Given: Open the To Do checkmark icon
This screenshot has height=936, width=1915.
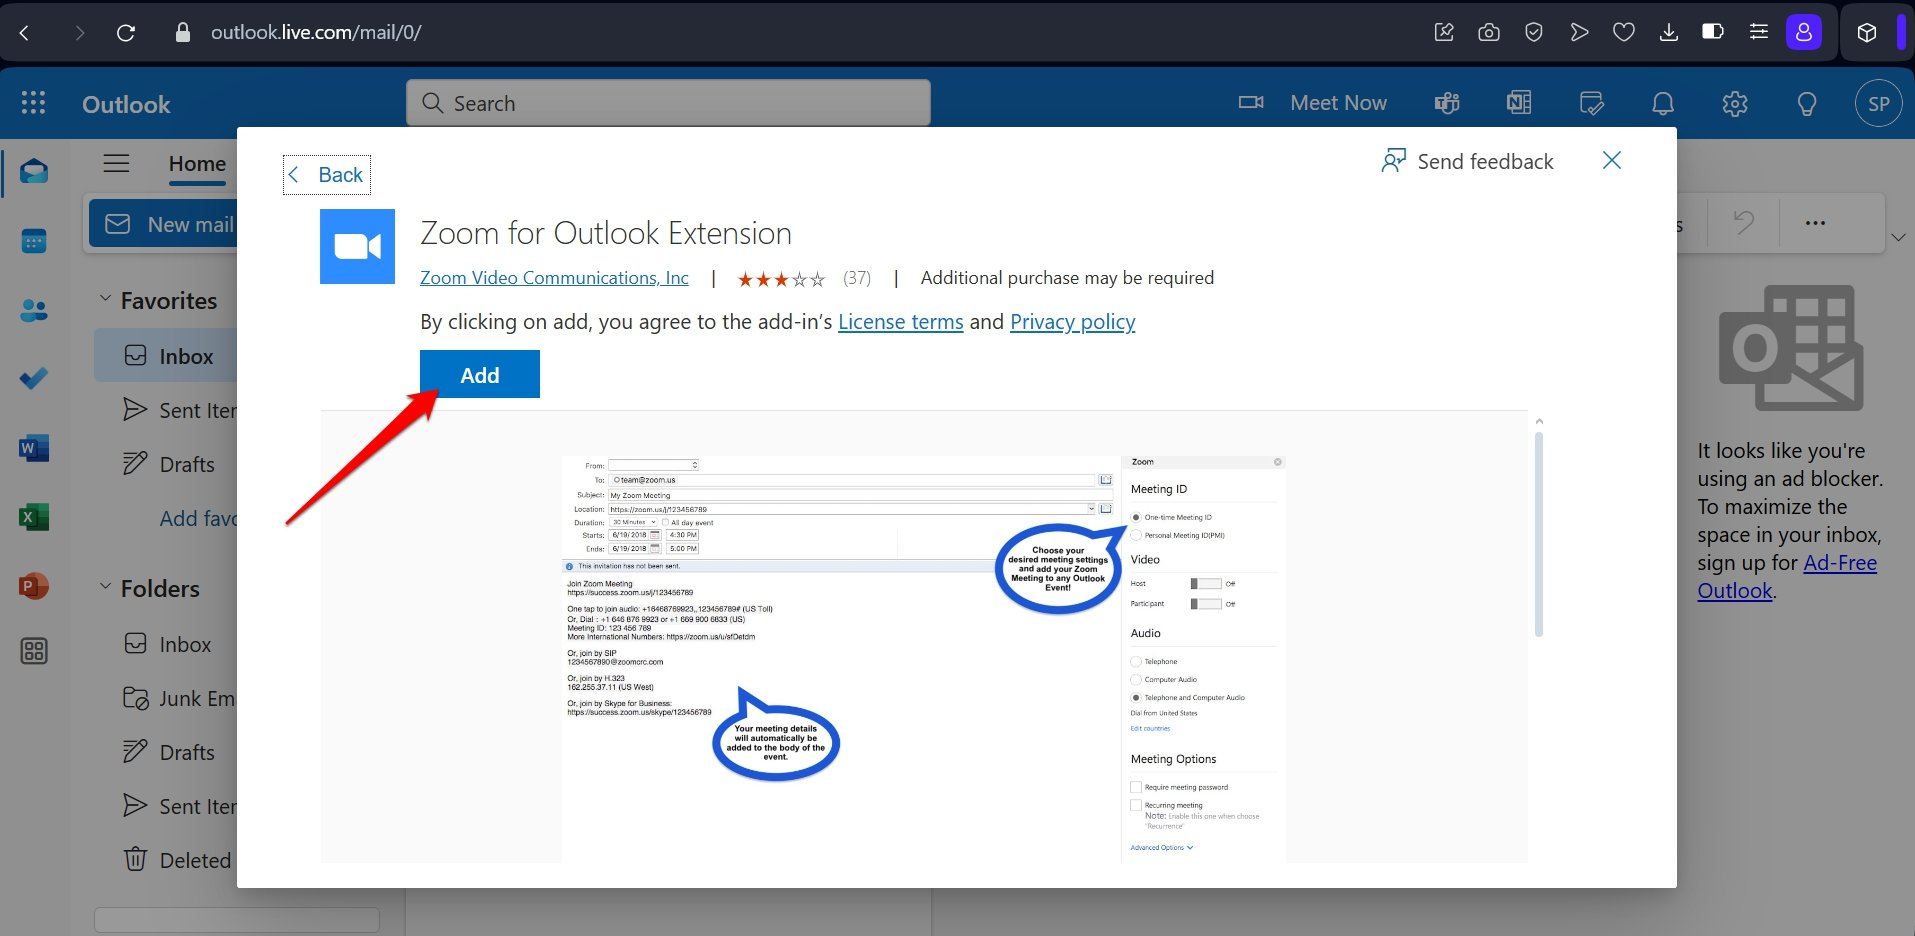Looking at the screenshot, I should click(x=34, y=379).
